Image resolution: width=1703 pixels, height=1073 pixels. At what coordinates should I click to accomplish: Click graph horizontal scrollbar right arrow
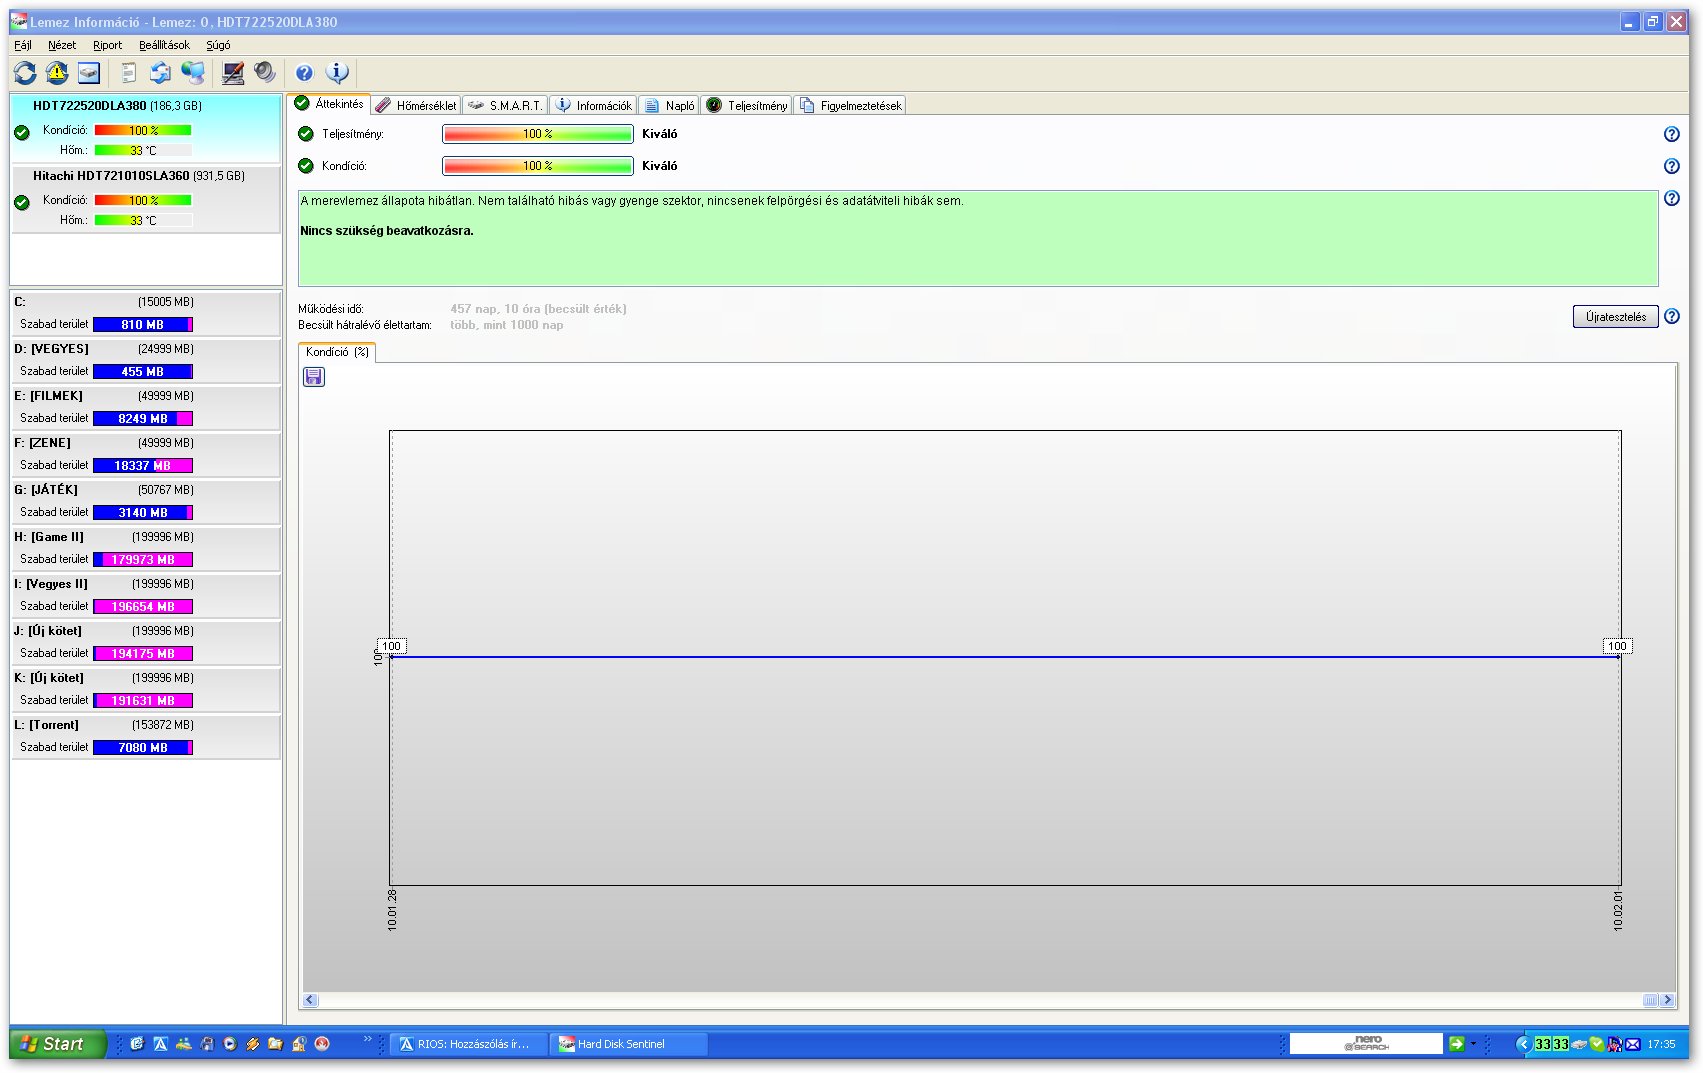tap(1667, 1000)
